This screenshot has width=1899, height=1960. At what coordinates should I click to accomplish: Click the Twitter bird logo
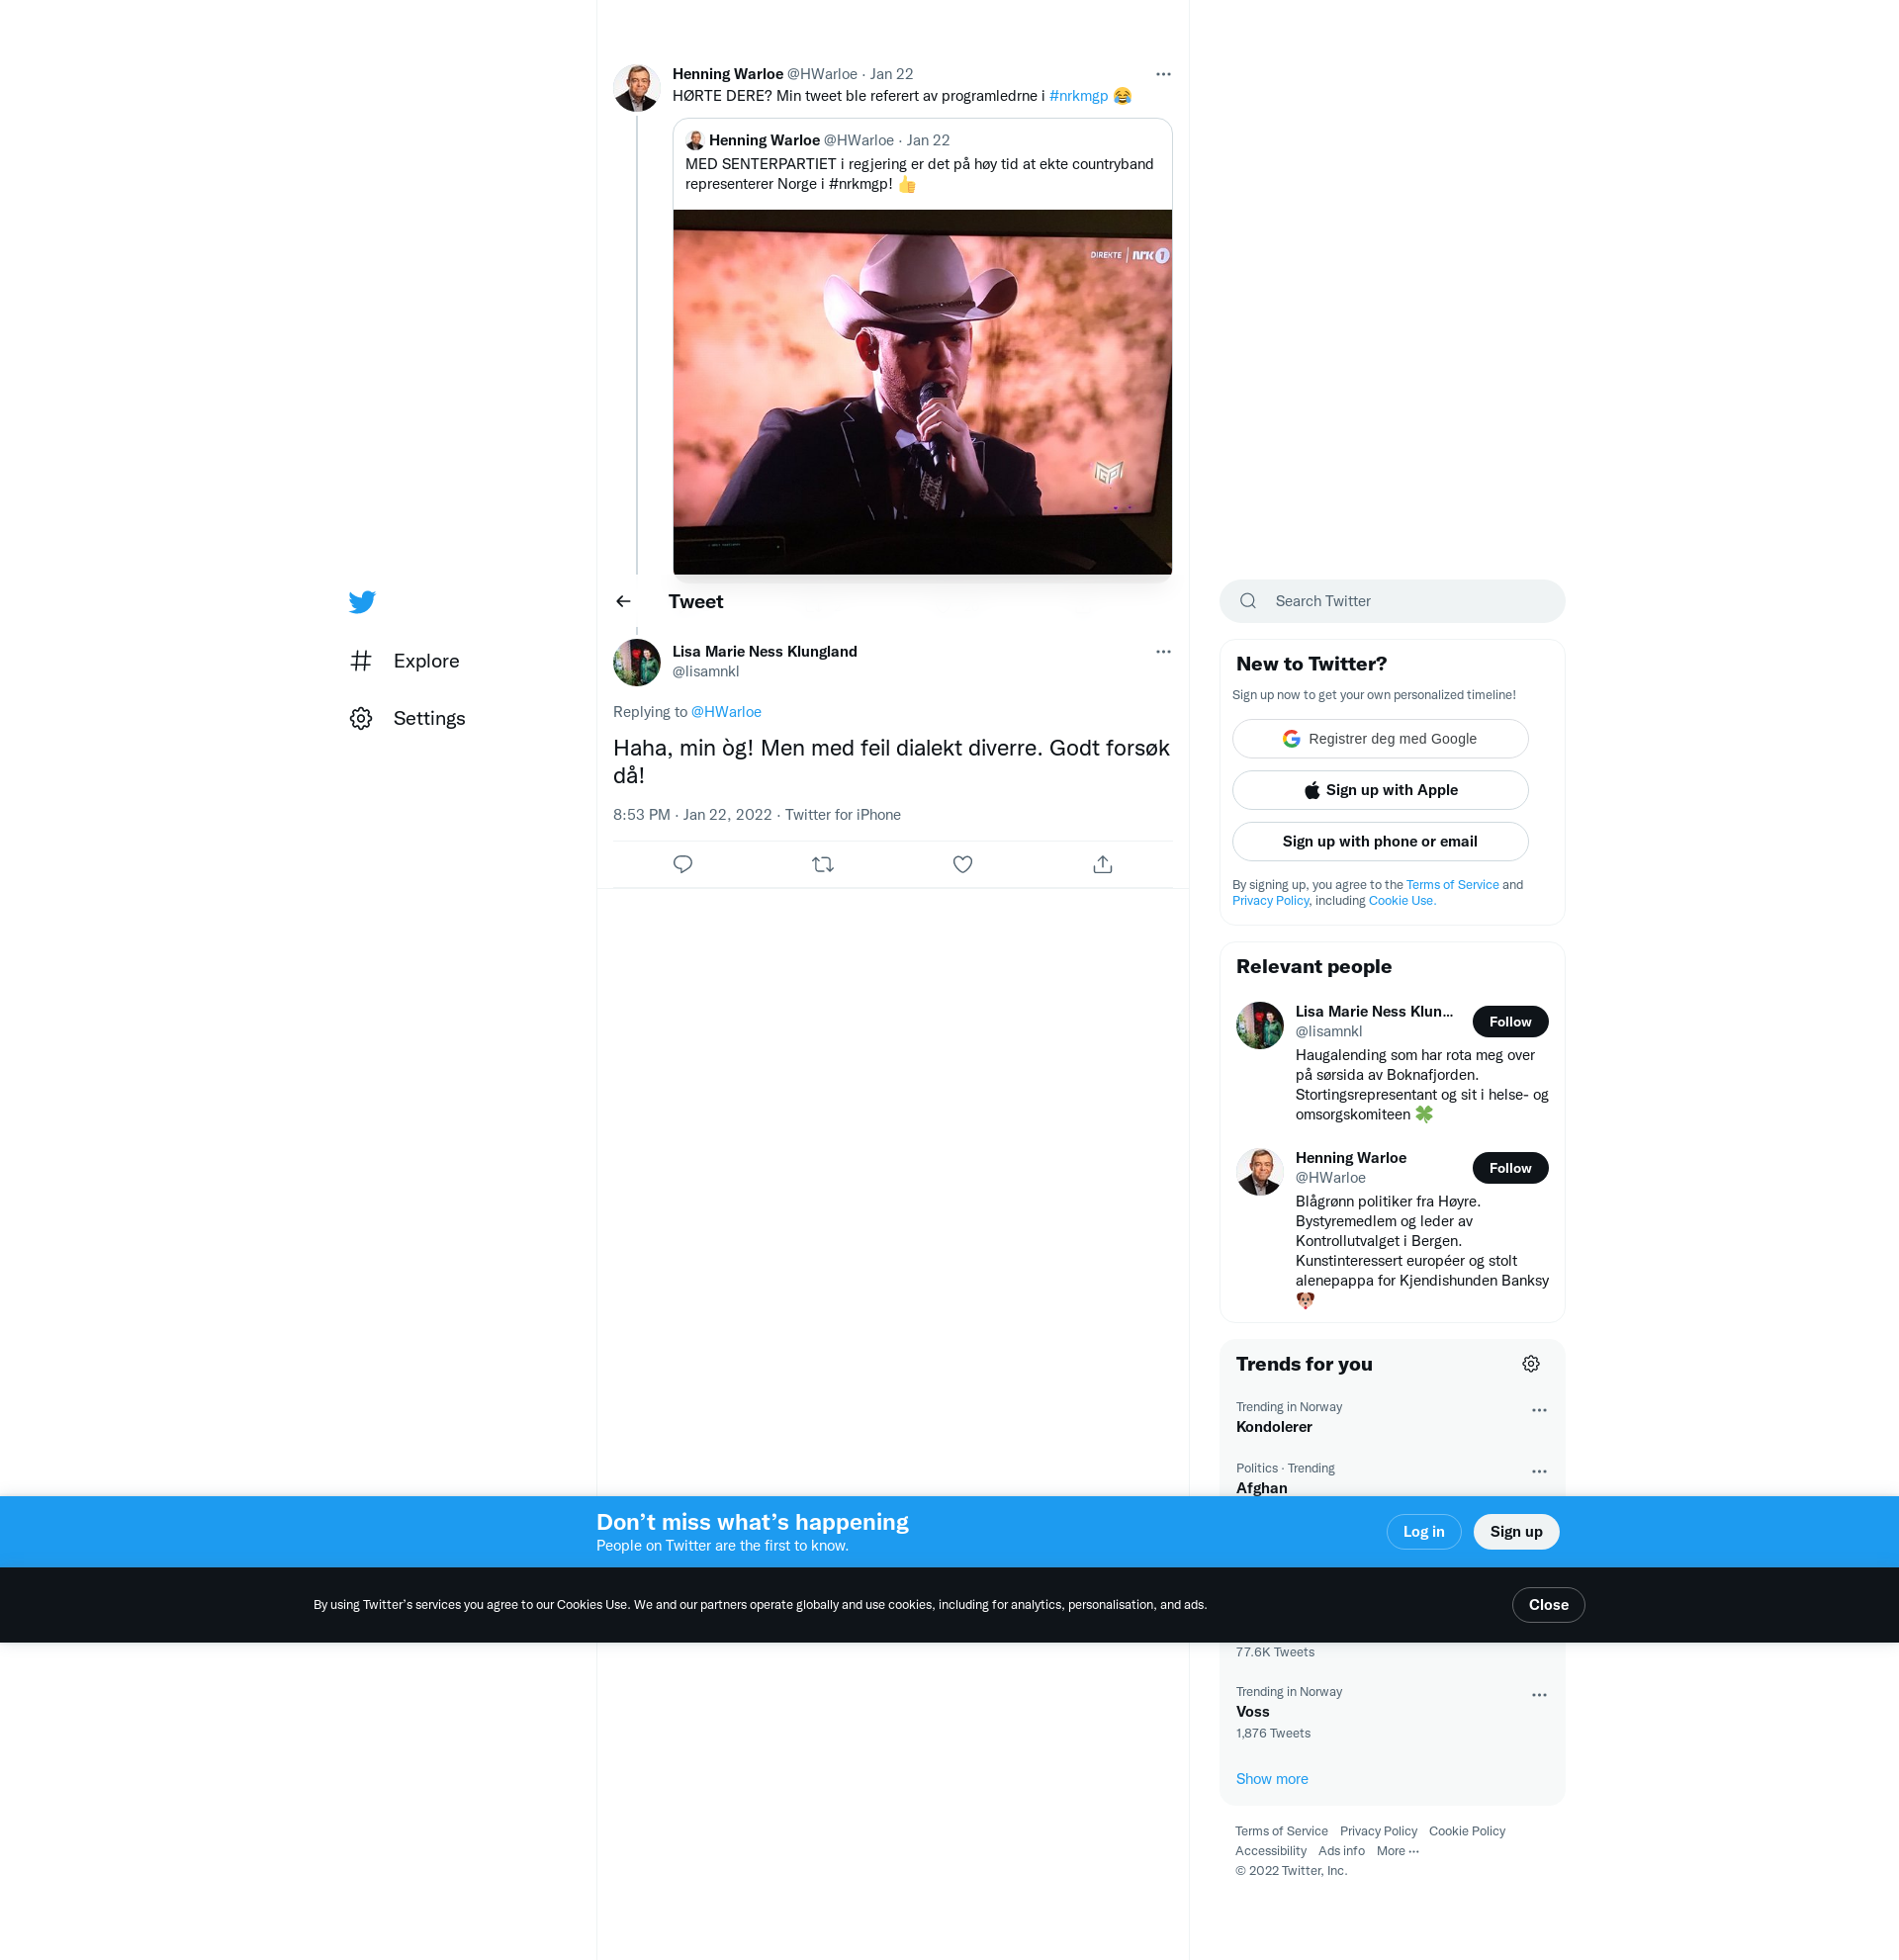[x=362, y=601]
